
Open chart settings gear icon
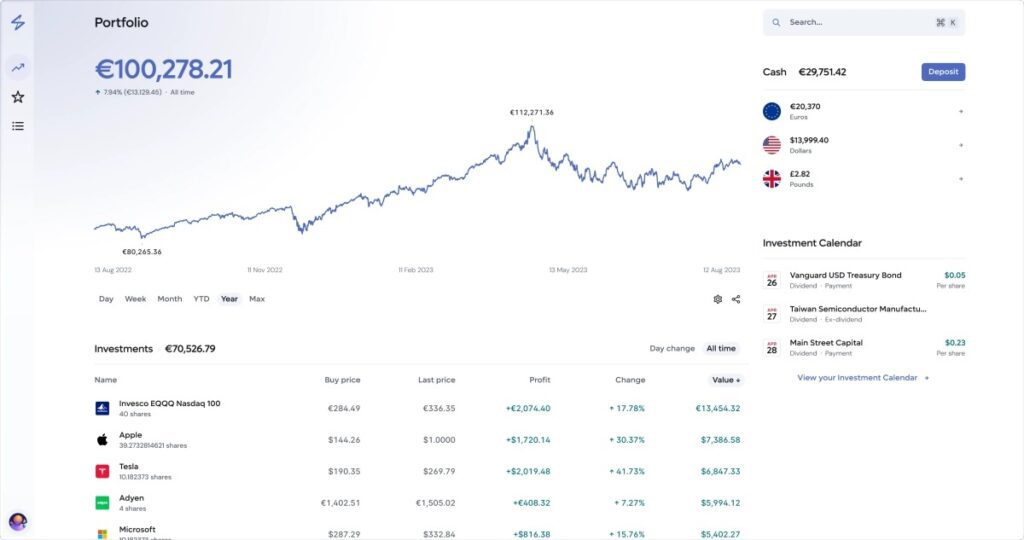tap(717, 299)
